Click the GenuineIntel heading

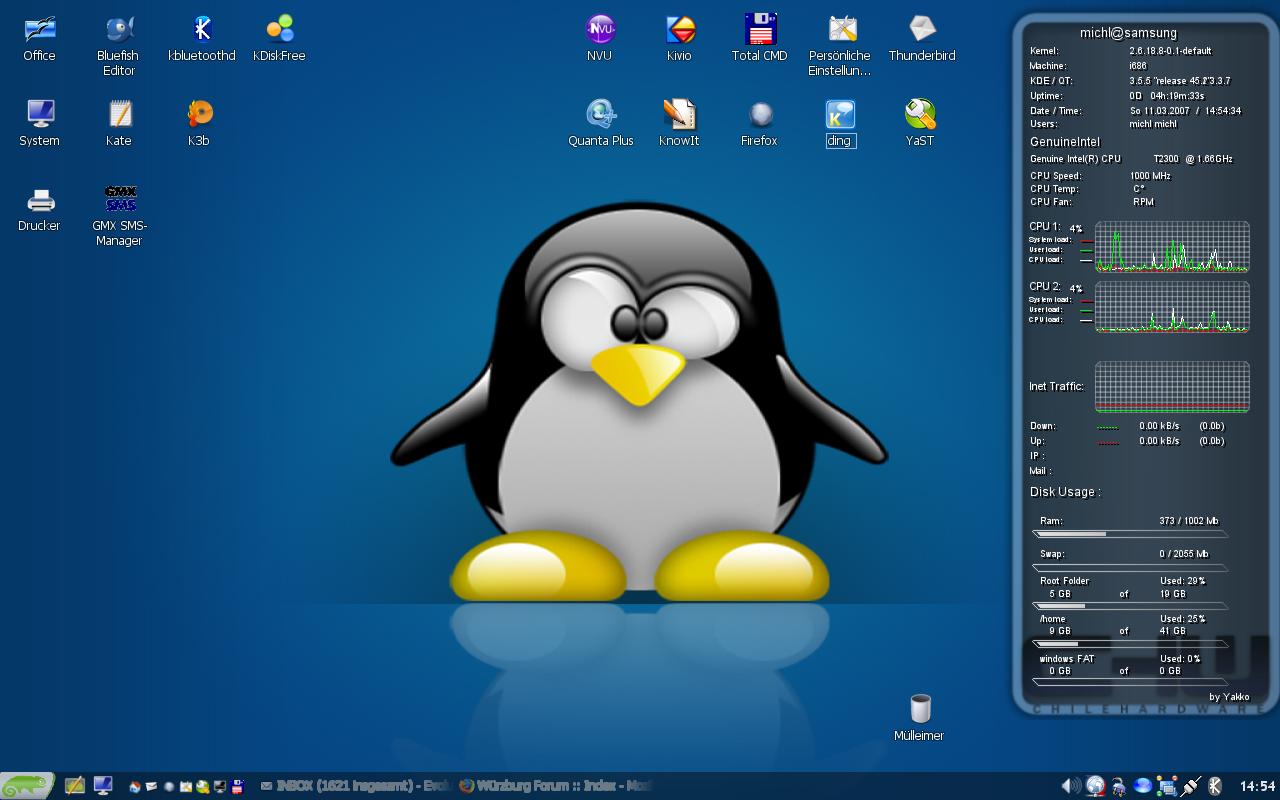[1065, 142]
